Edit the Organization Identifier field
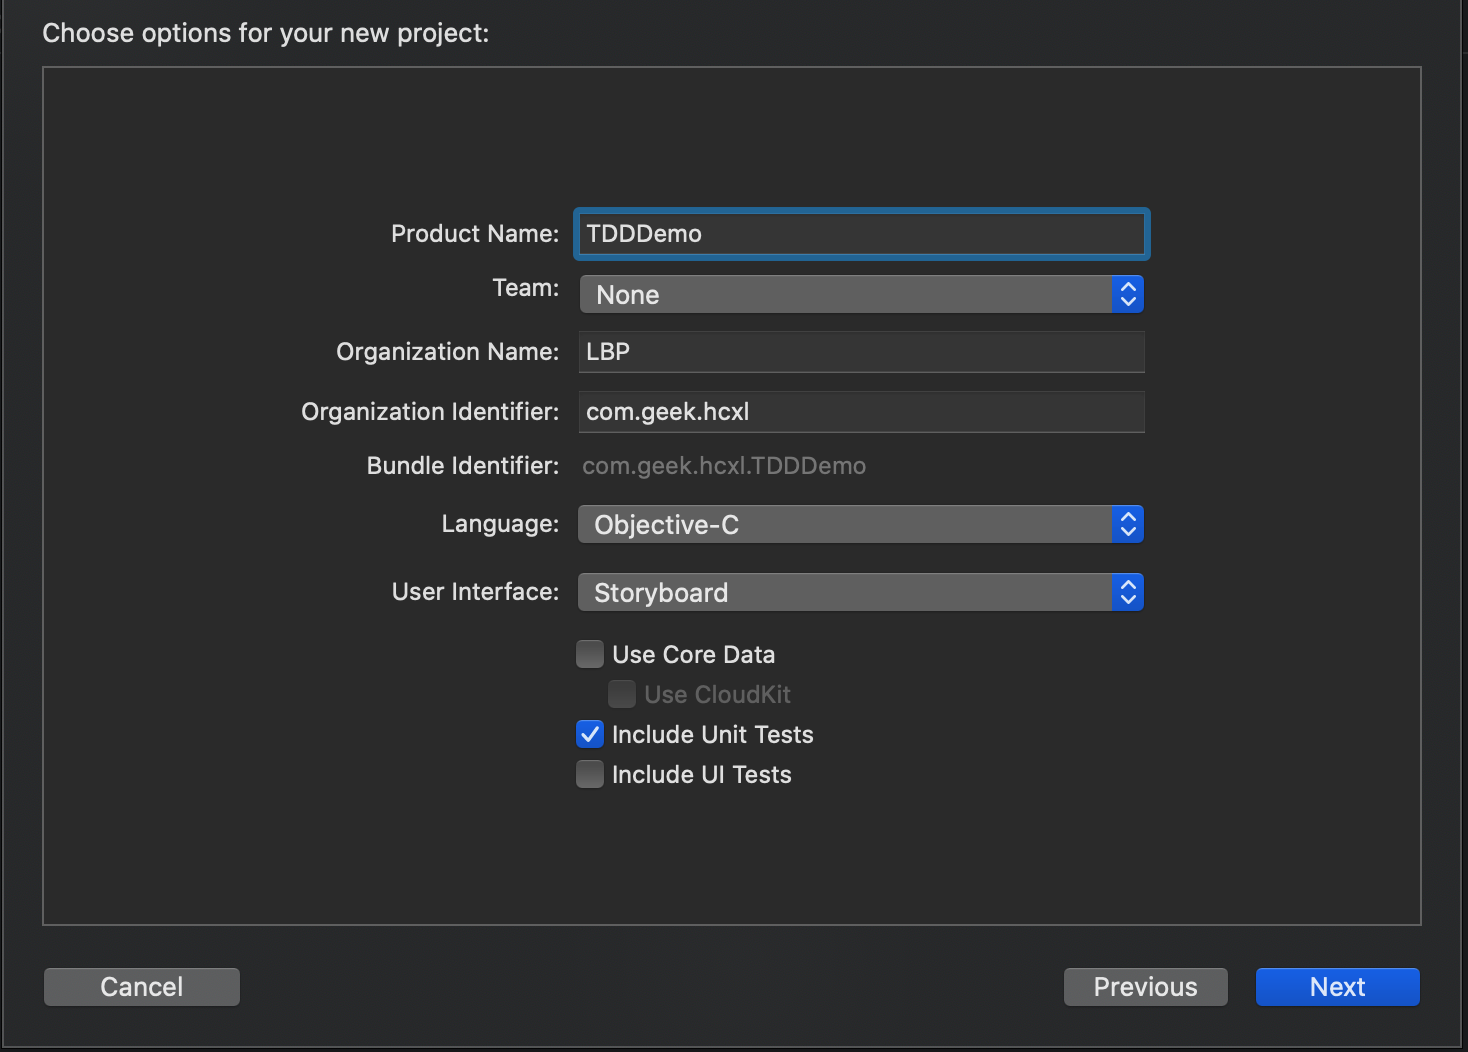This screenshot has width=1468, height=1052. click(861, 412)
